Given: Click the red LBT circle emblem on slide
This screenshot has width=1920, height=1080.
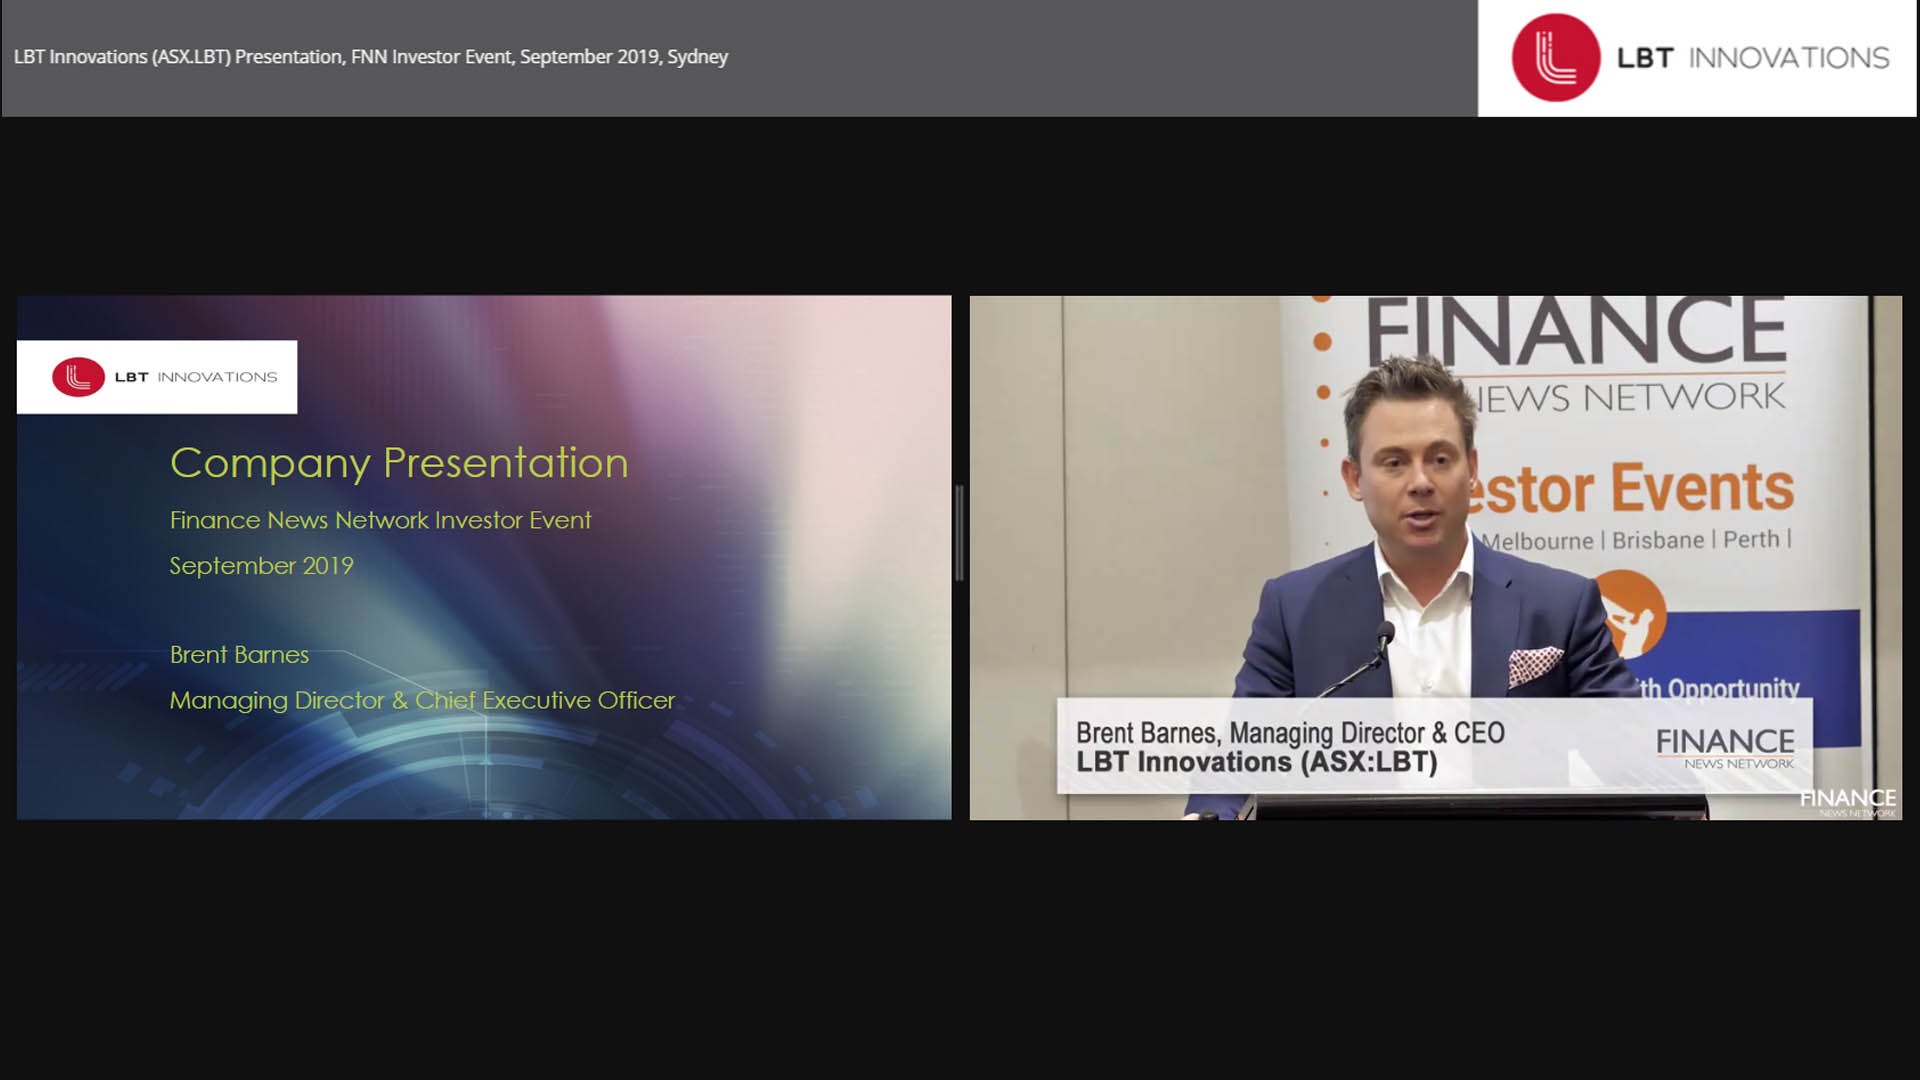Looking at the screenshot, I should click(x=78, y=377).
